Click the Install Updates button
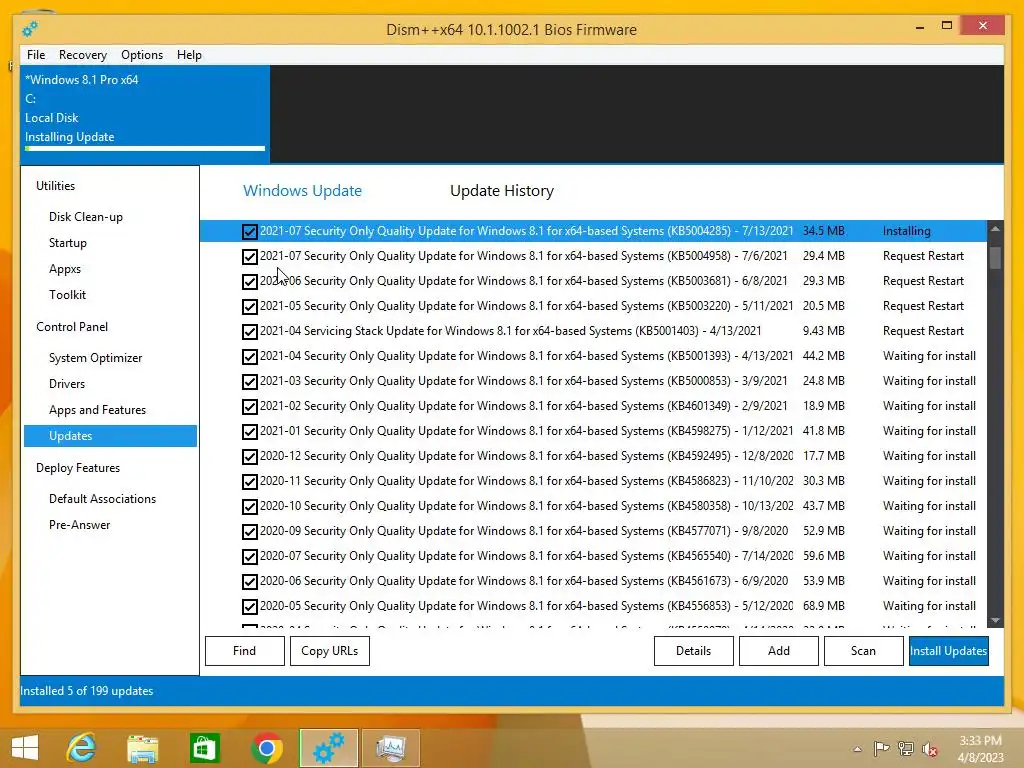Viewport: 1024px width, 768px height. coord(949,651)
